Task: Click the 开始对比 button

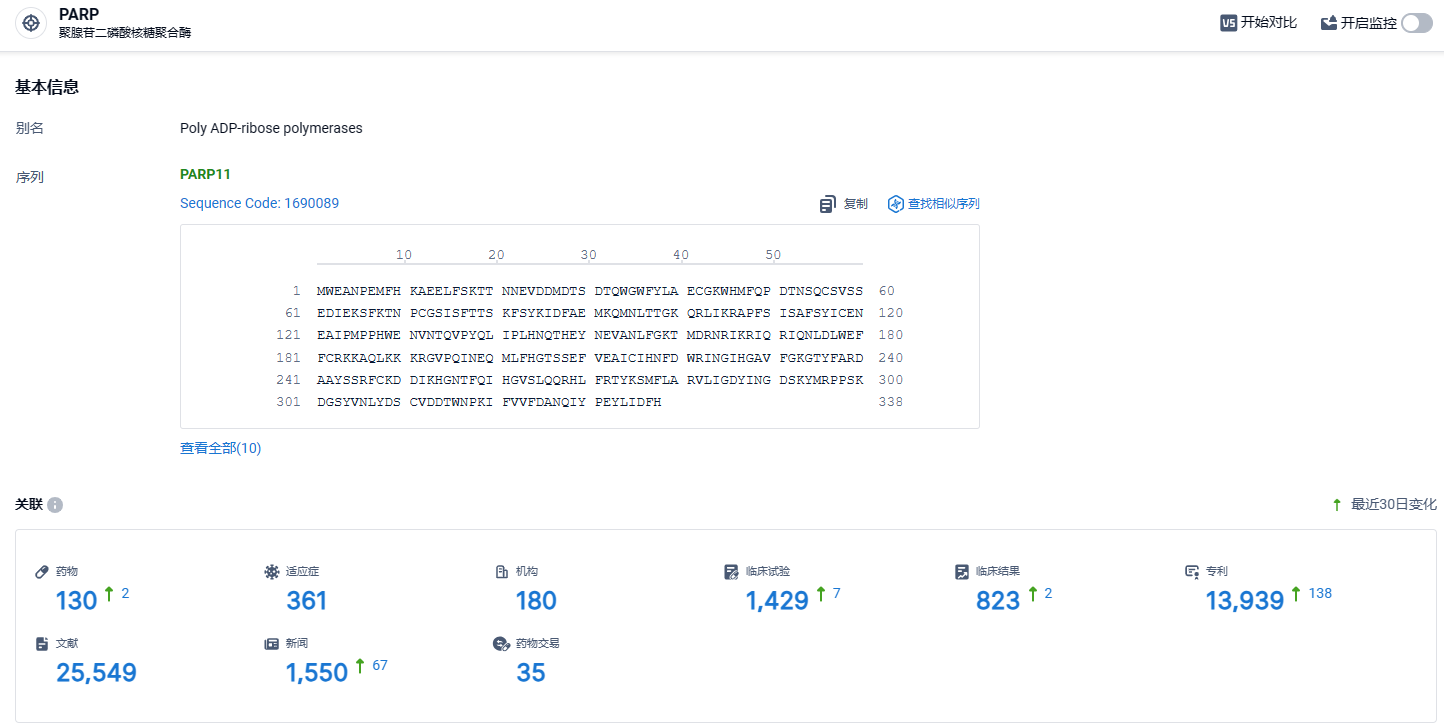Action: point(1259,23)
